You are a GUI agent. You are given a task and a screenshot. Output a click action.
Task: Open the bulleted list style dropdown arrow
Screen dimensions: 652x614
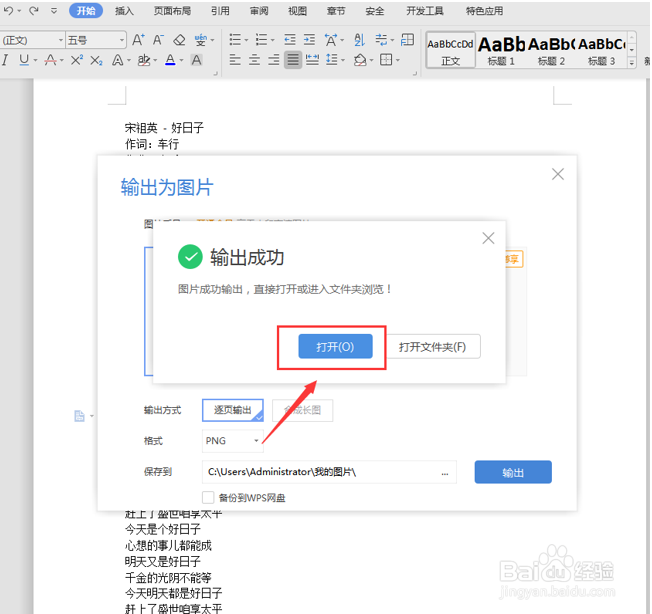point(246,40)
